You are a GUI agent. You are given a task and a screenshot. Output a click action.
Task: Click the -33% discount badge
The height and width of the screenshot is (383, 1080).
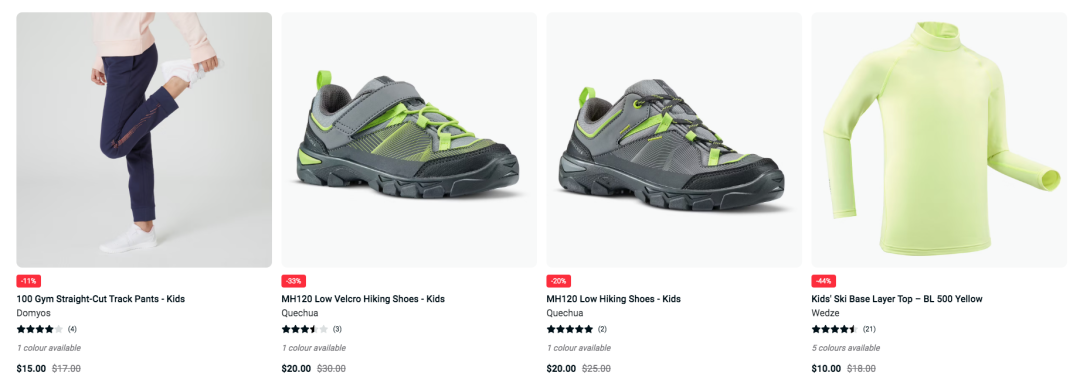tap(294, 281)
